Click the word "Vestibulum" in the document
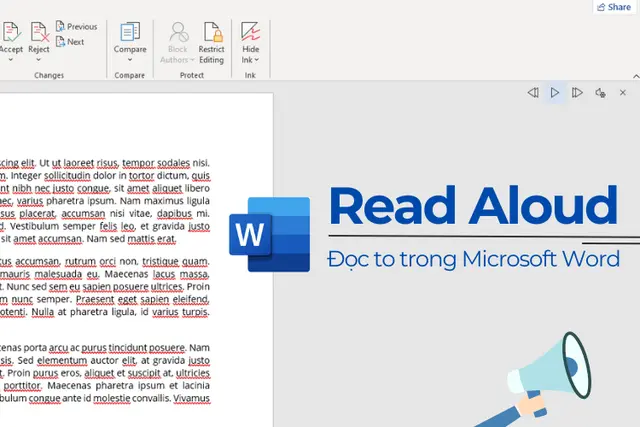The height and width of the screenshot is (427, 640). [x=34, y=226]
